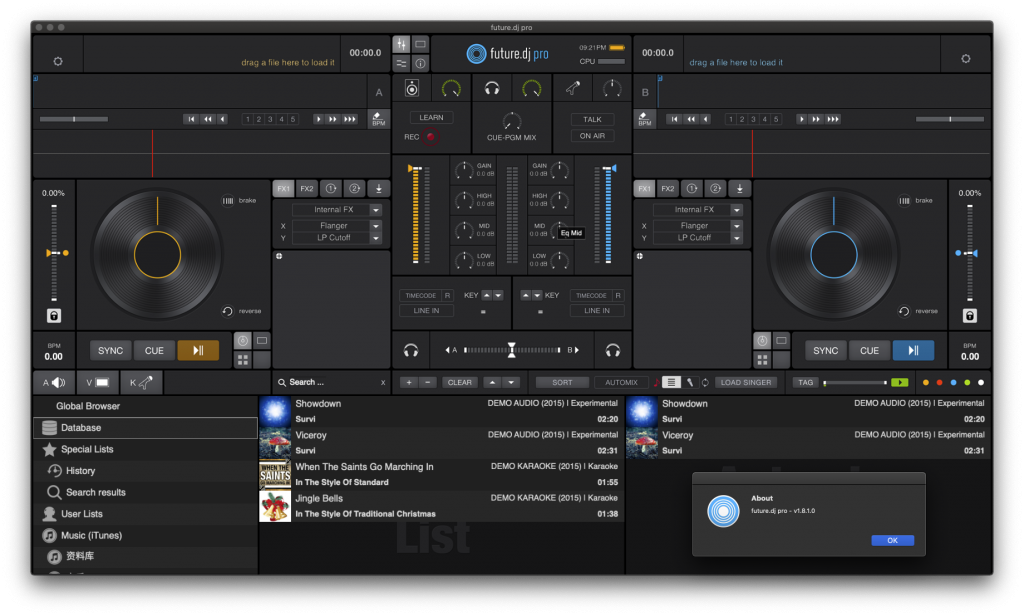Open equalizer sliders settings icon

tap(401, 63)
